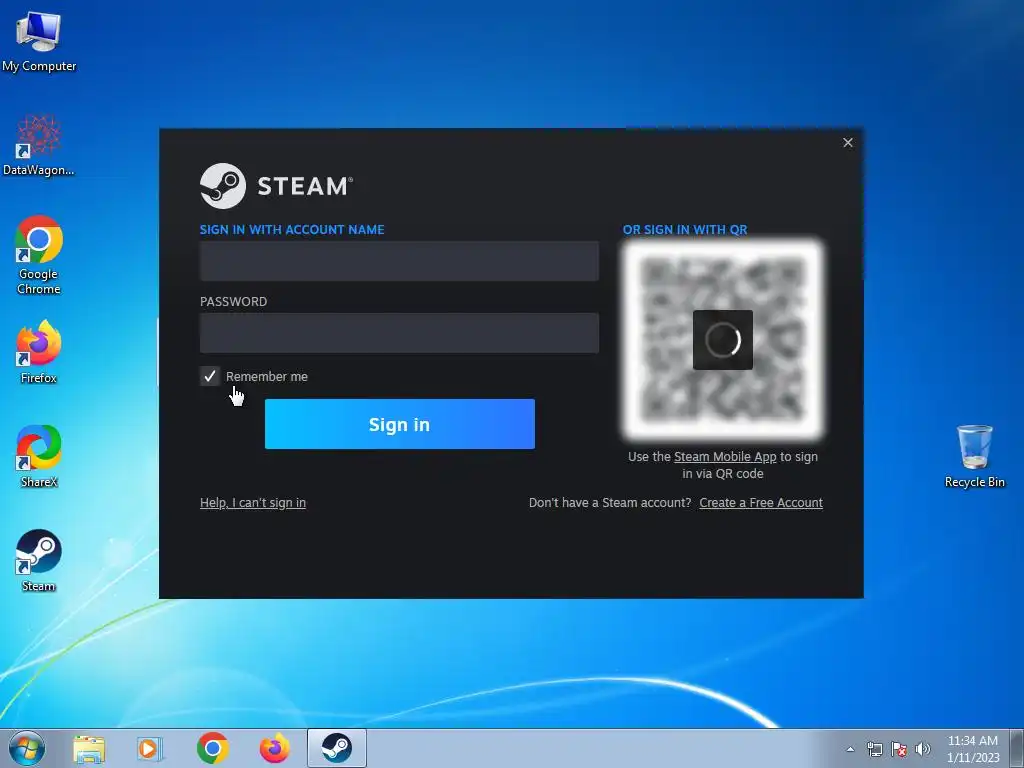
Task: Select the DataWagon desktop shortcut
Action: tap(39, 145)
